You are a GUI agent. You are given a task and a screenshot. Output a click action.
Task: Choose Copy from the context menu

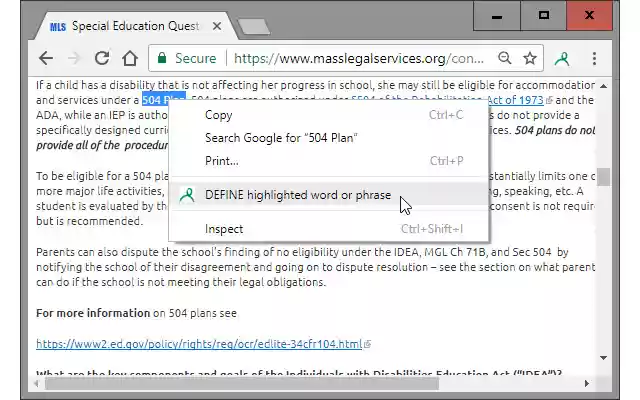point(329,115)
